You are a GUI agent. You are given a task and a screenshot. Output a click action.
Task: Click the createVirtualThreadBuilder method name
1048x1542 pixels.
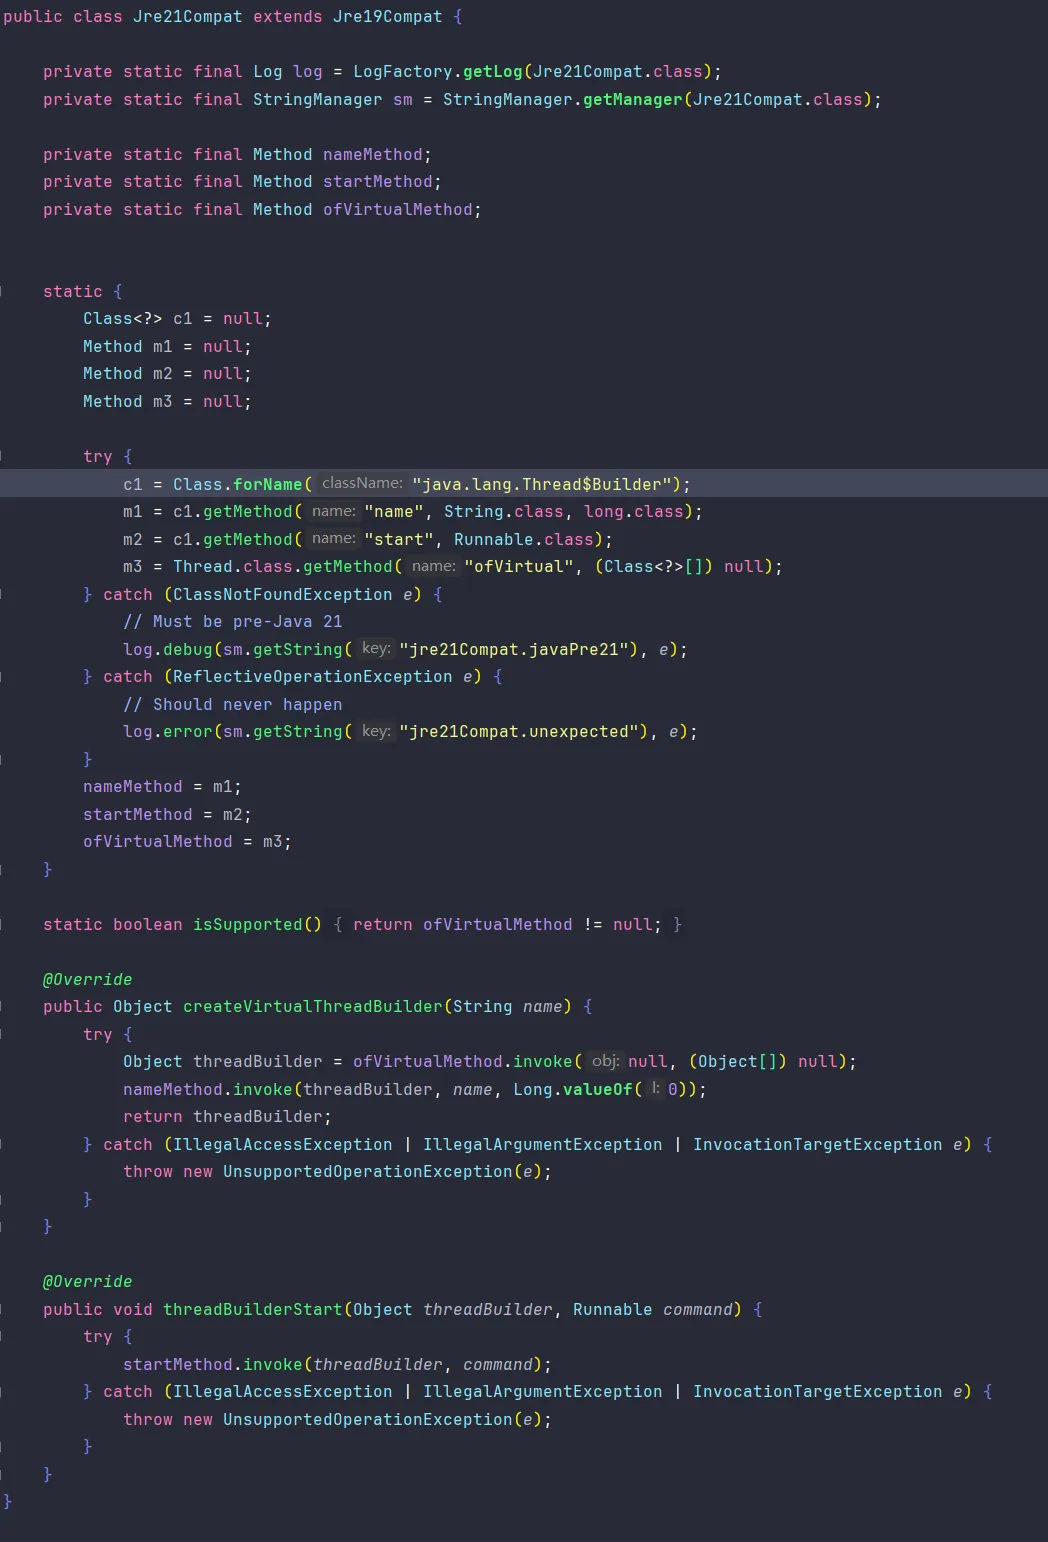313,1007
